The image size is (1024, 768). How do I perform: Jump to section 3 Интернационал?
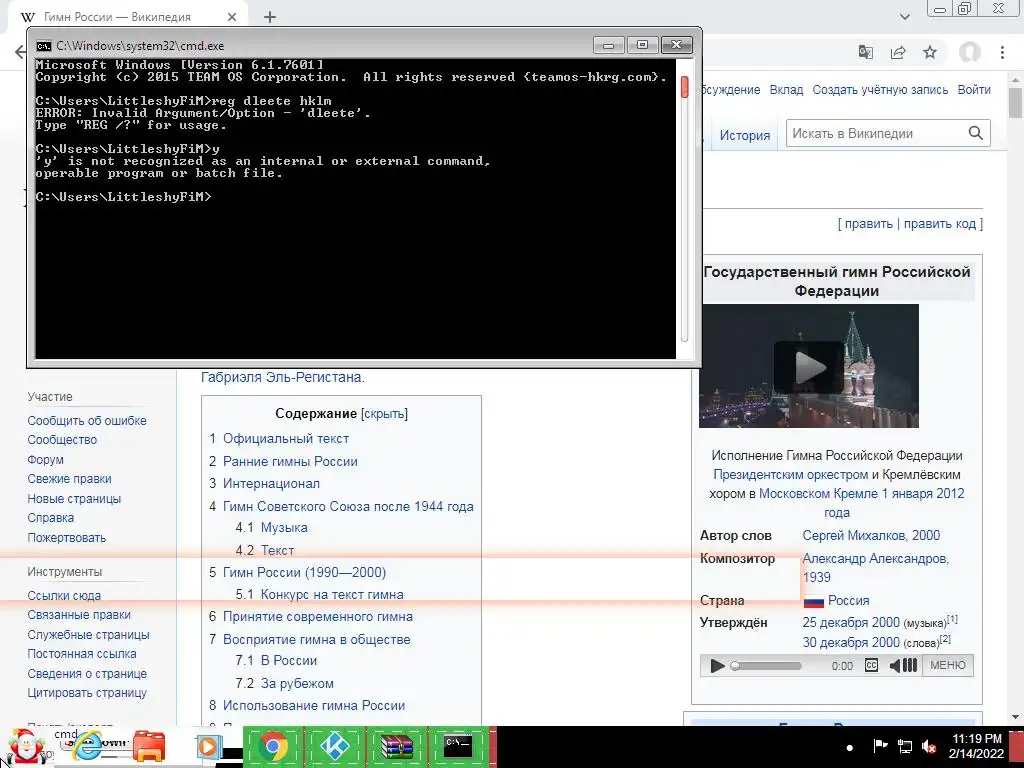click(x=271, y=483)
